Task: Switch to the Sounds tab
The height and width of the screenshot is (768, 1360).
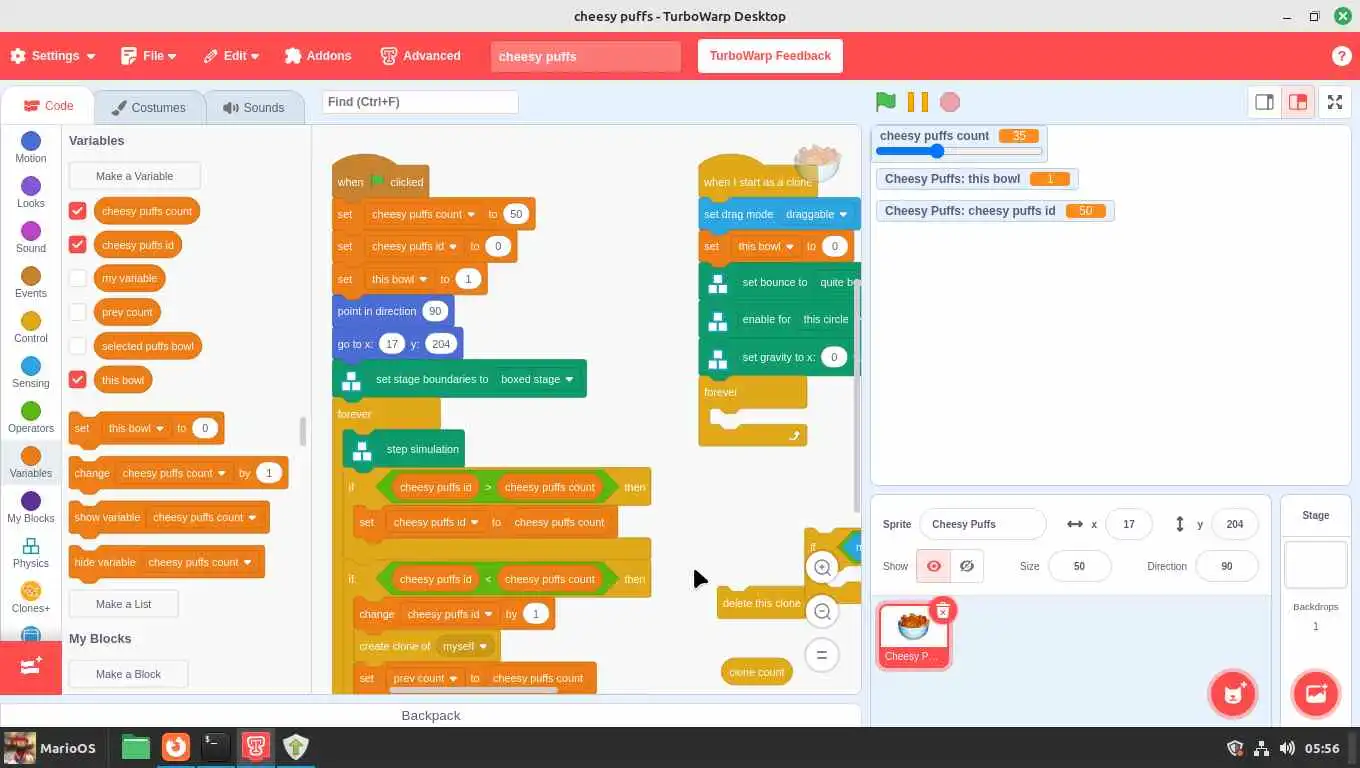Action: [254, 107]
